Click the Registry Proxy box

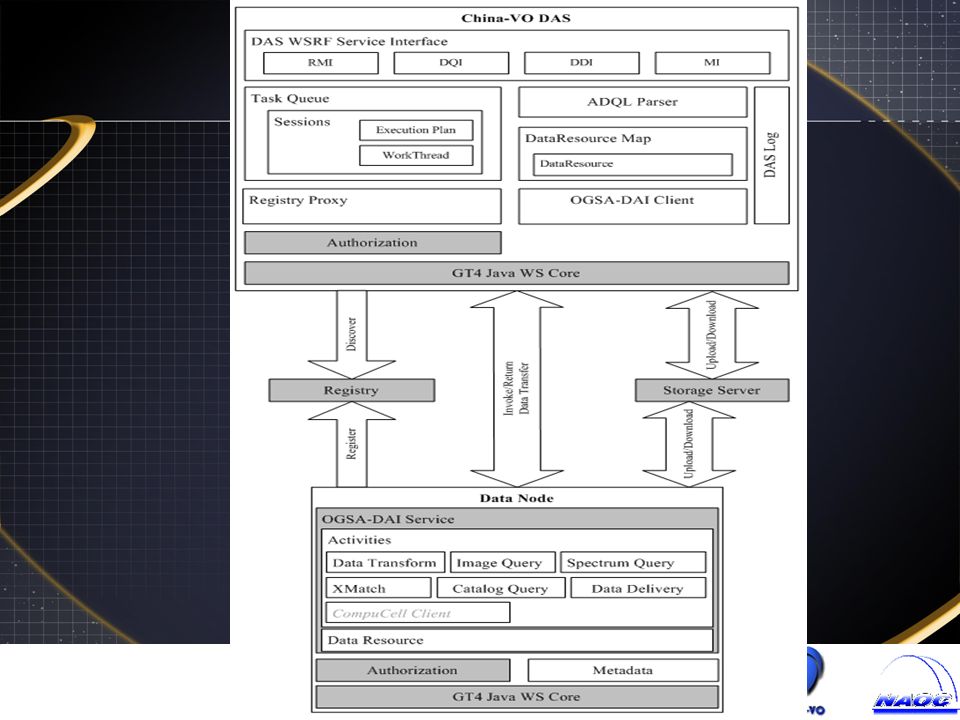[372, 206]
